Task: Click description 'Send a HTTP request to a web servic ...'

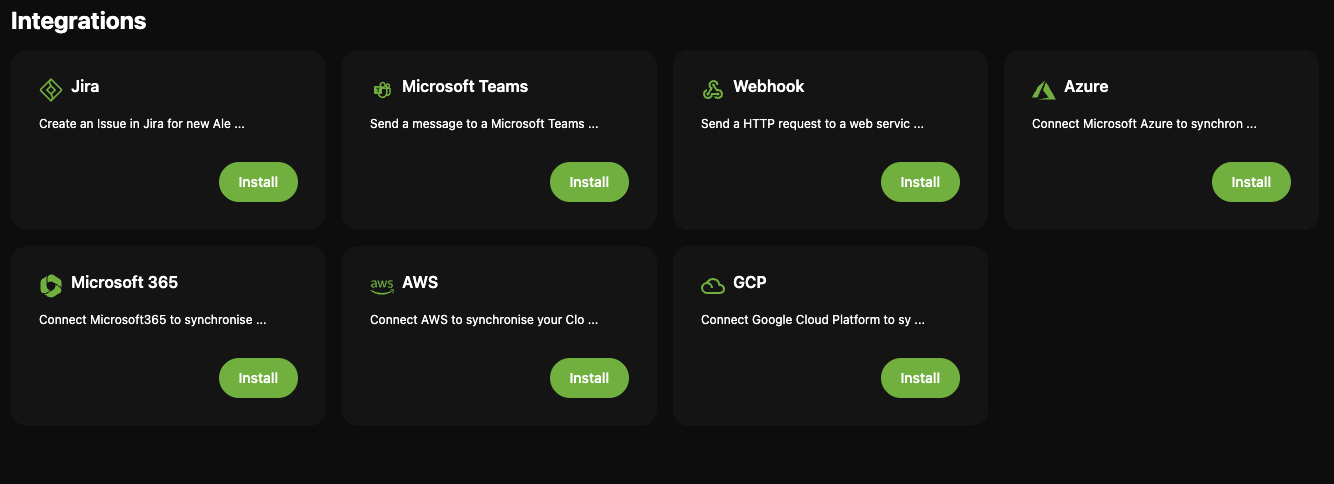Action: 812,125
